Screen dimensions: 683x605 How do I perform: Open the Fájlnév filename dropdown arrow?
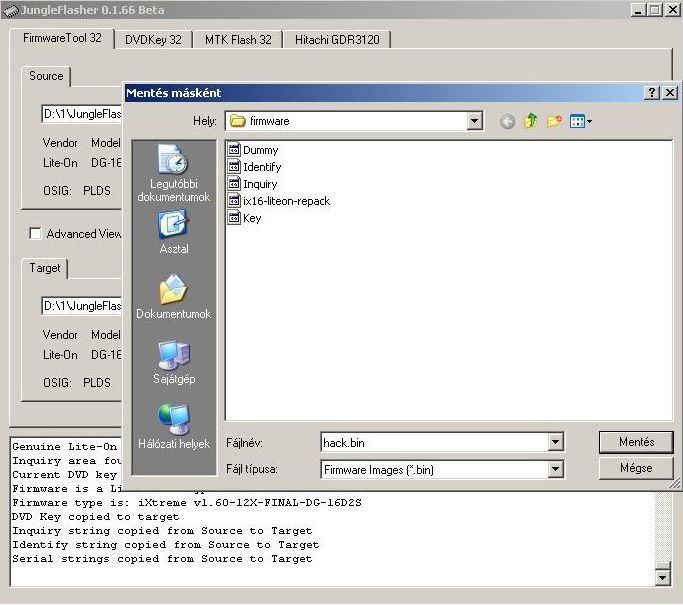click(x=556, y=442)
